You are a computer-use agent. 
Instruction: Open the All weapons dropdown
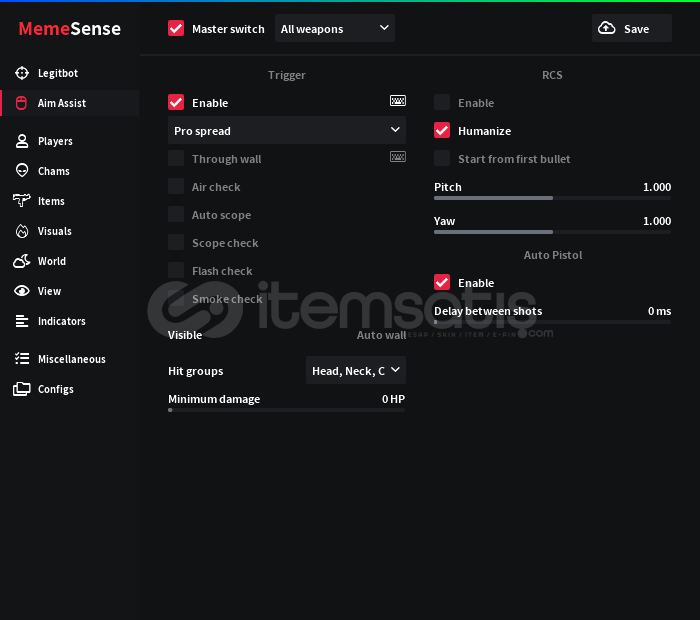coord(335,28)
